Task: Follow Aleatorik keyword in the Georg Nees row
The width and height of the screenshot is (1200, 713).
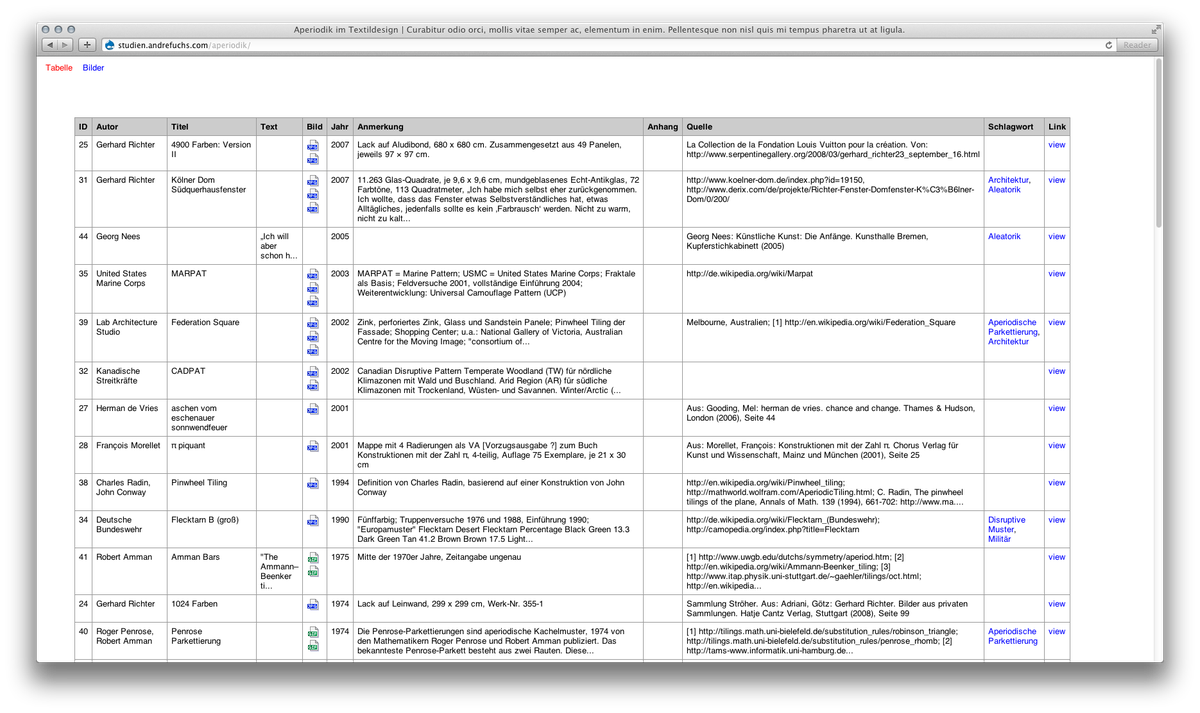Action: click(x=1004, y=237)
